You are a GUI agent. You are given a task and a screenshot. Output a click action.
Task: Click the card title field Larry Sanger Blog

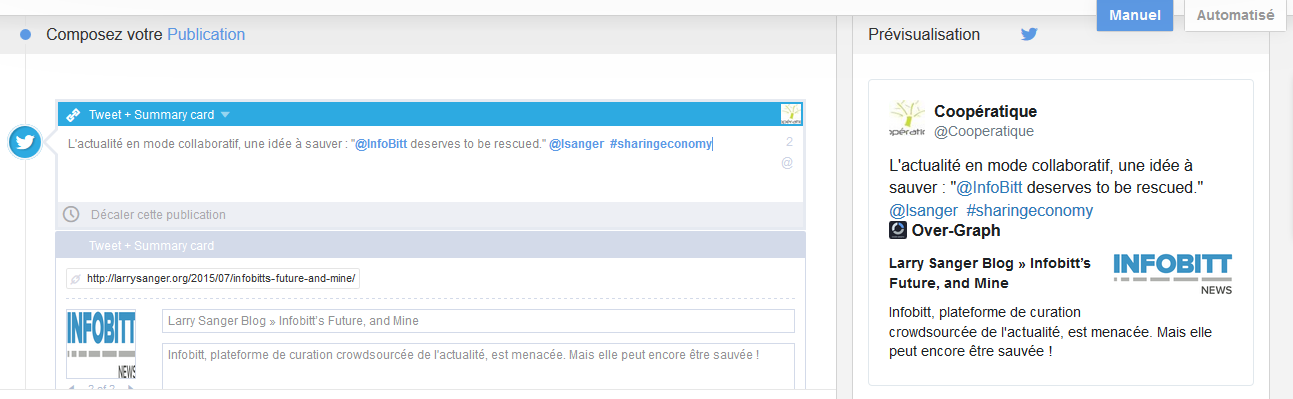point(478,321)
